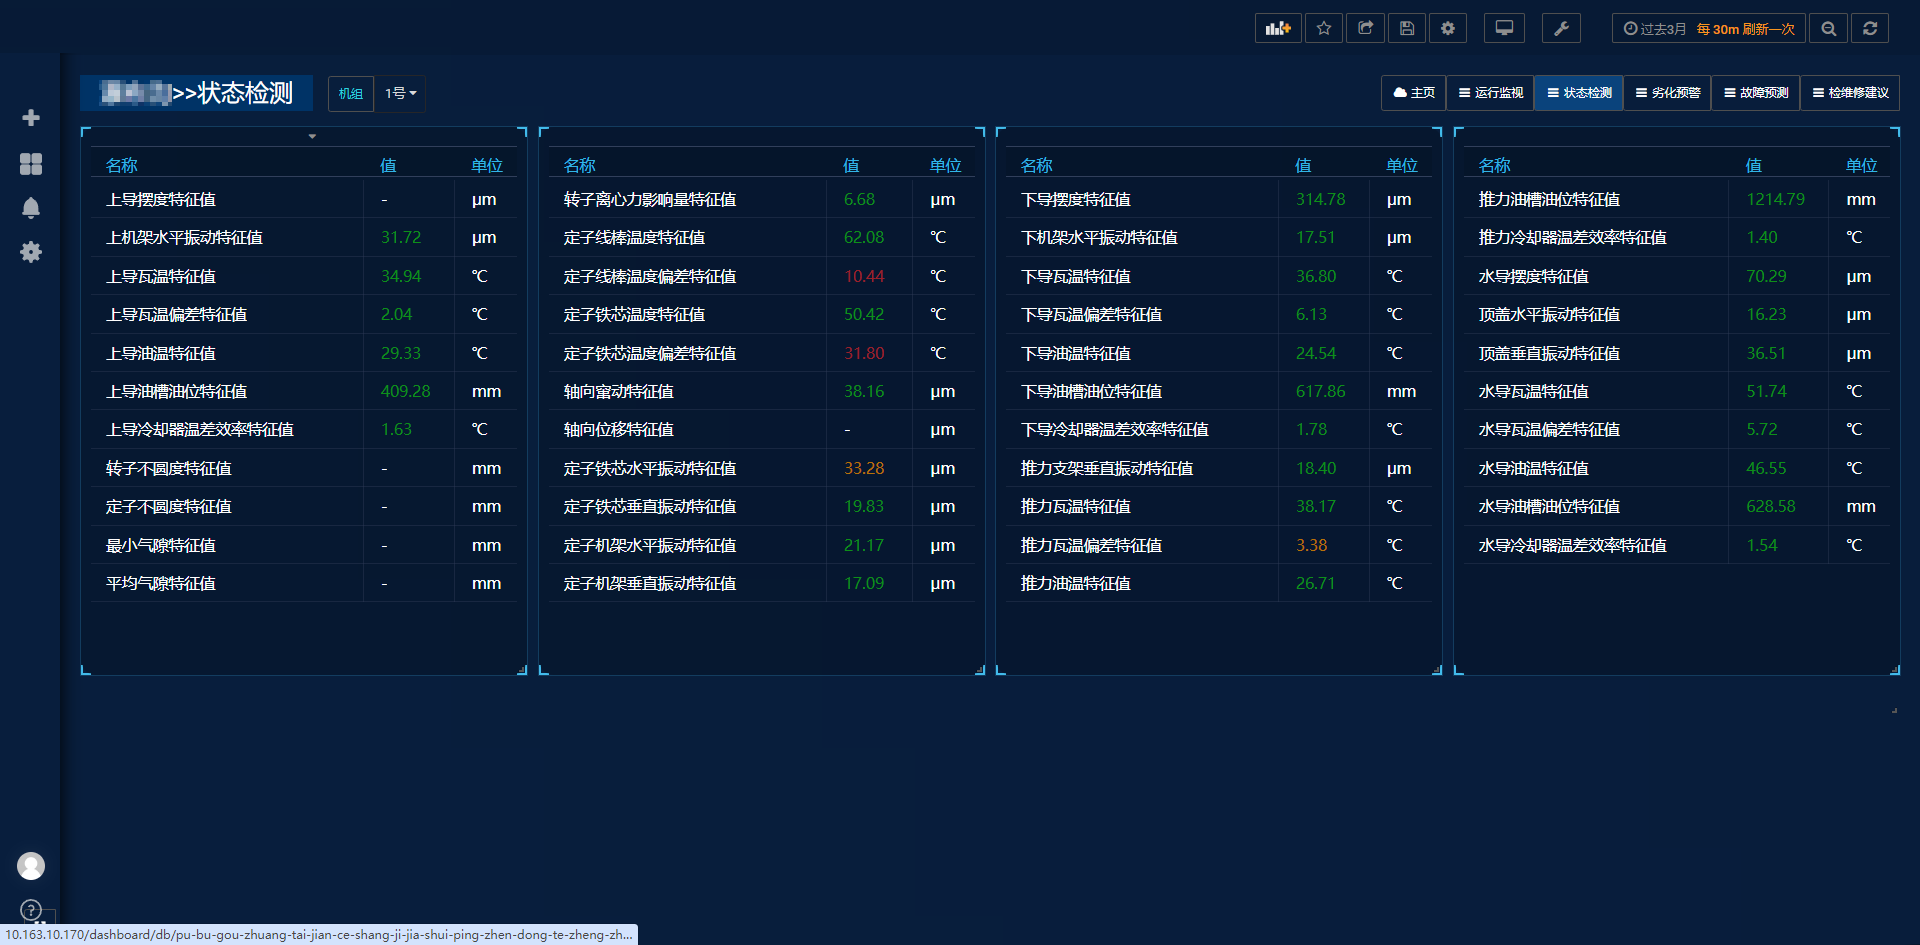Click the wrench tool icon
Viewport: 1920px width, 945px height.
pos(1561,29)
